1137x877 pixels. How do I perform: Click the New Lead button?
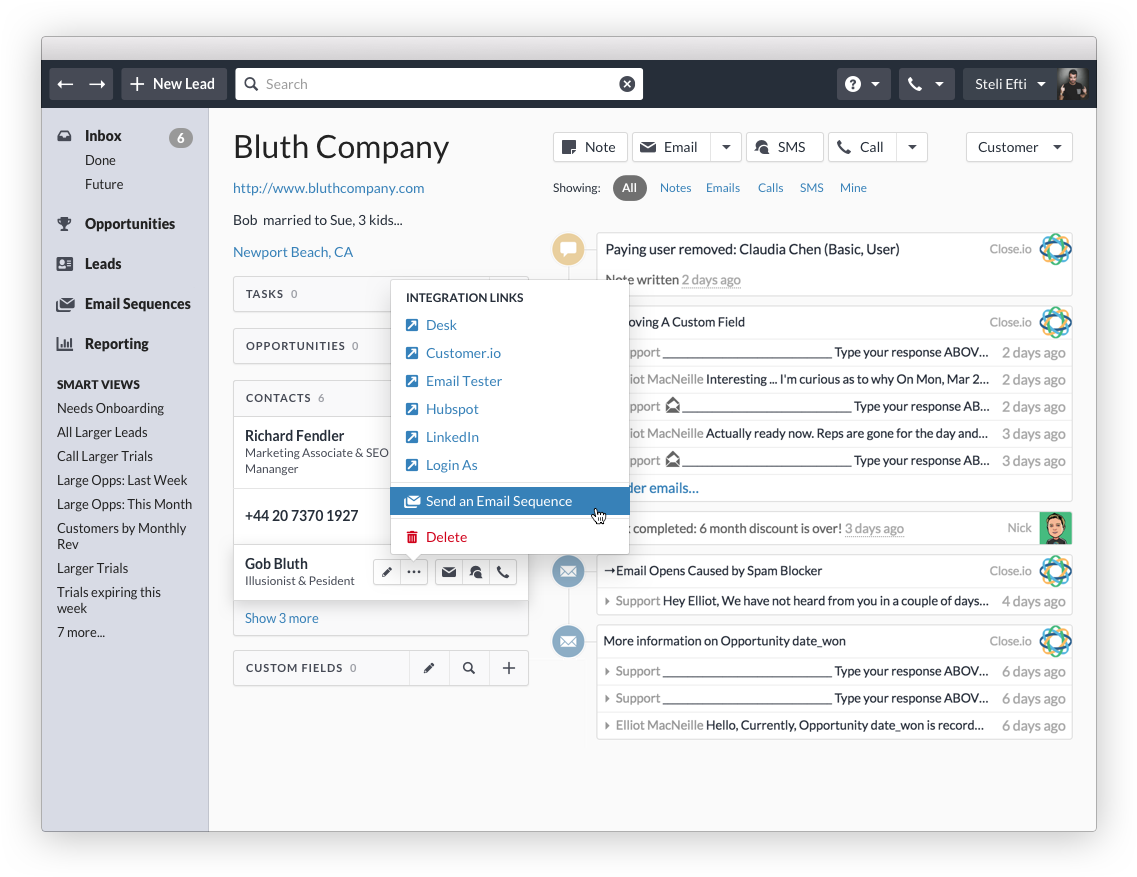[x=173, y=84]
